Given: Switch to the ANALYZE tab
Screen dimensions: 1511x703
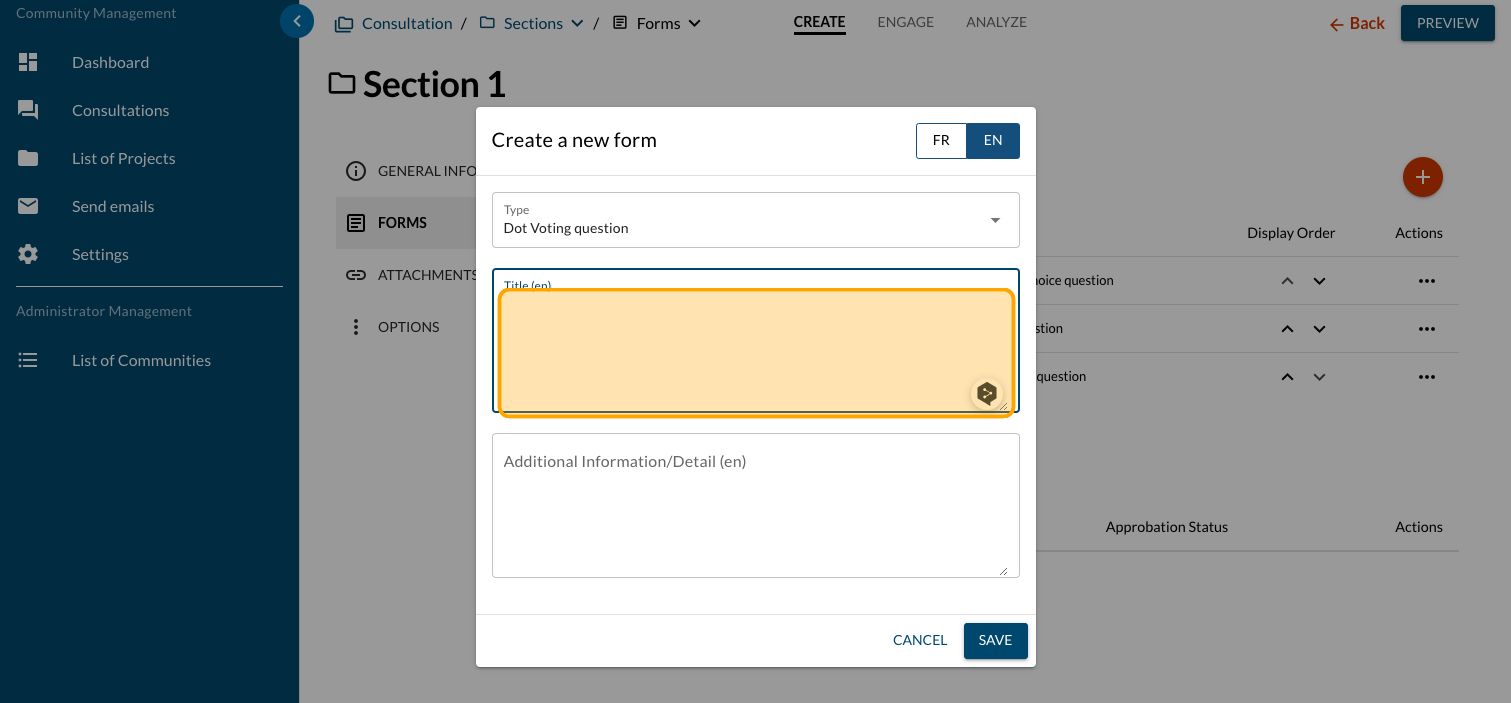Looking at the screenshot, I should click(996, 22).
